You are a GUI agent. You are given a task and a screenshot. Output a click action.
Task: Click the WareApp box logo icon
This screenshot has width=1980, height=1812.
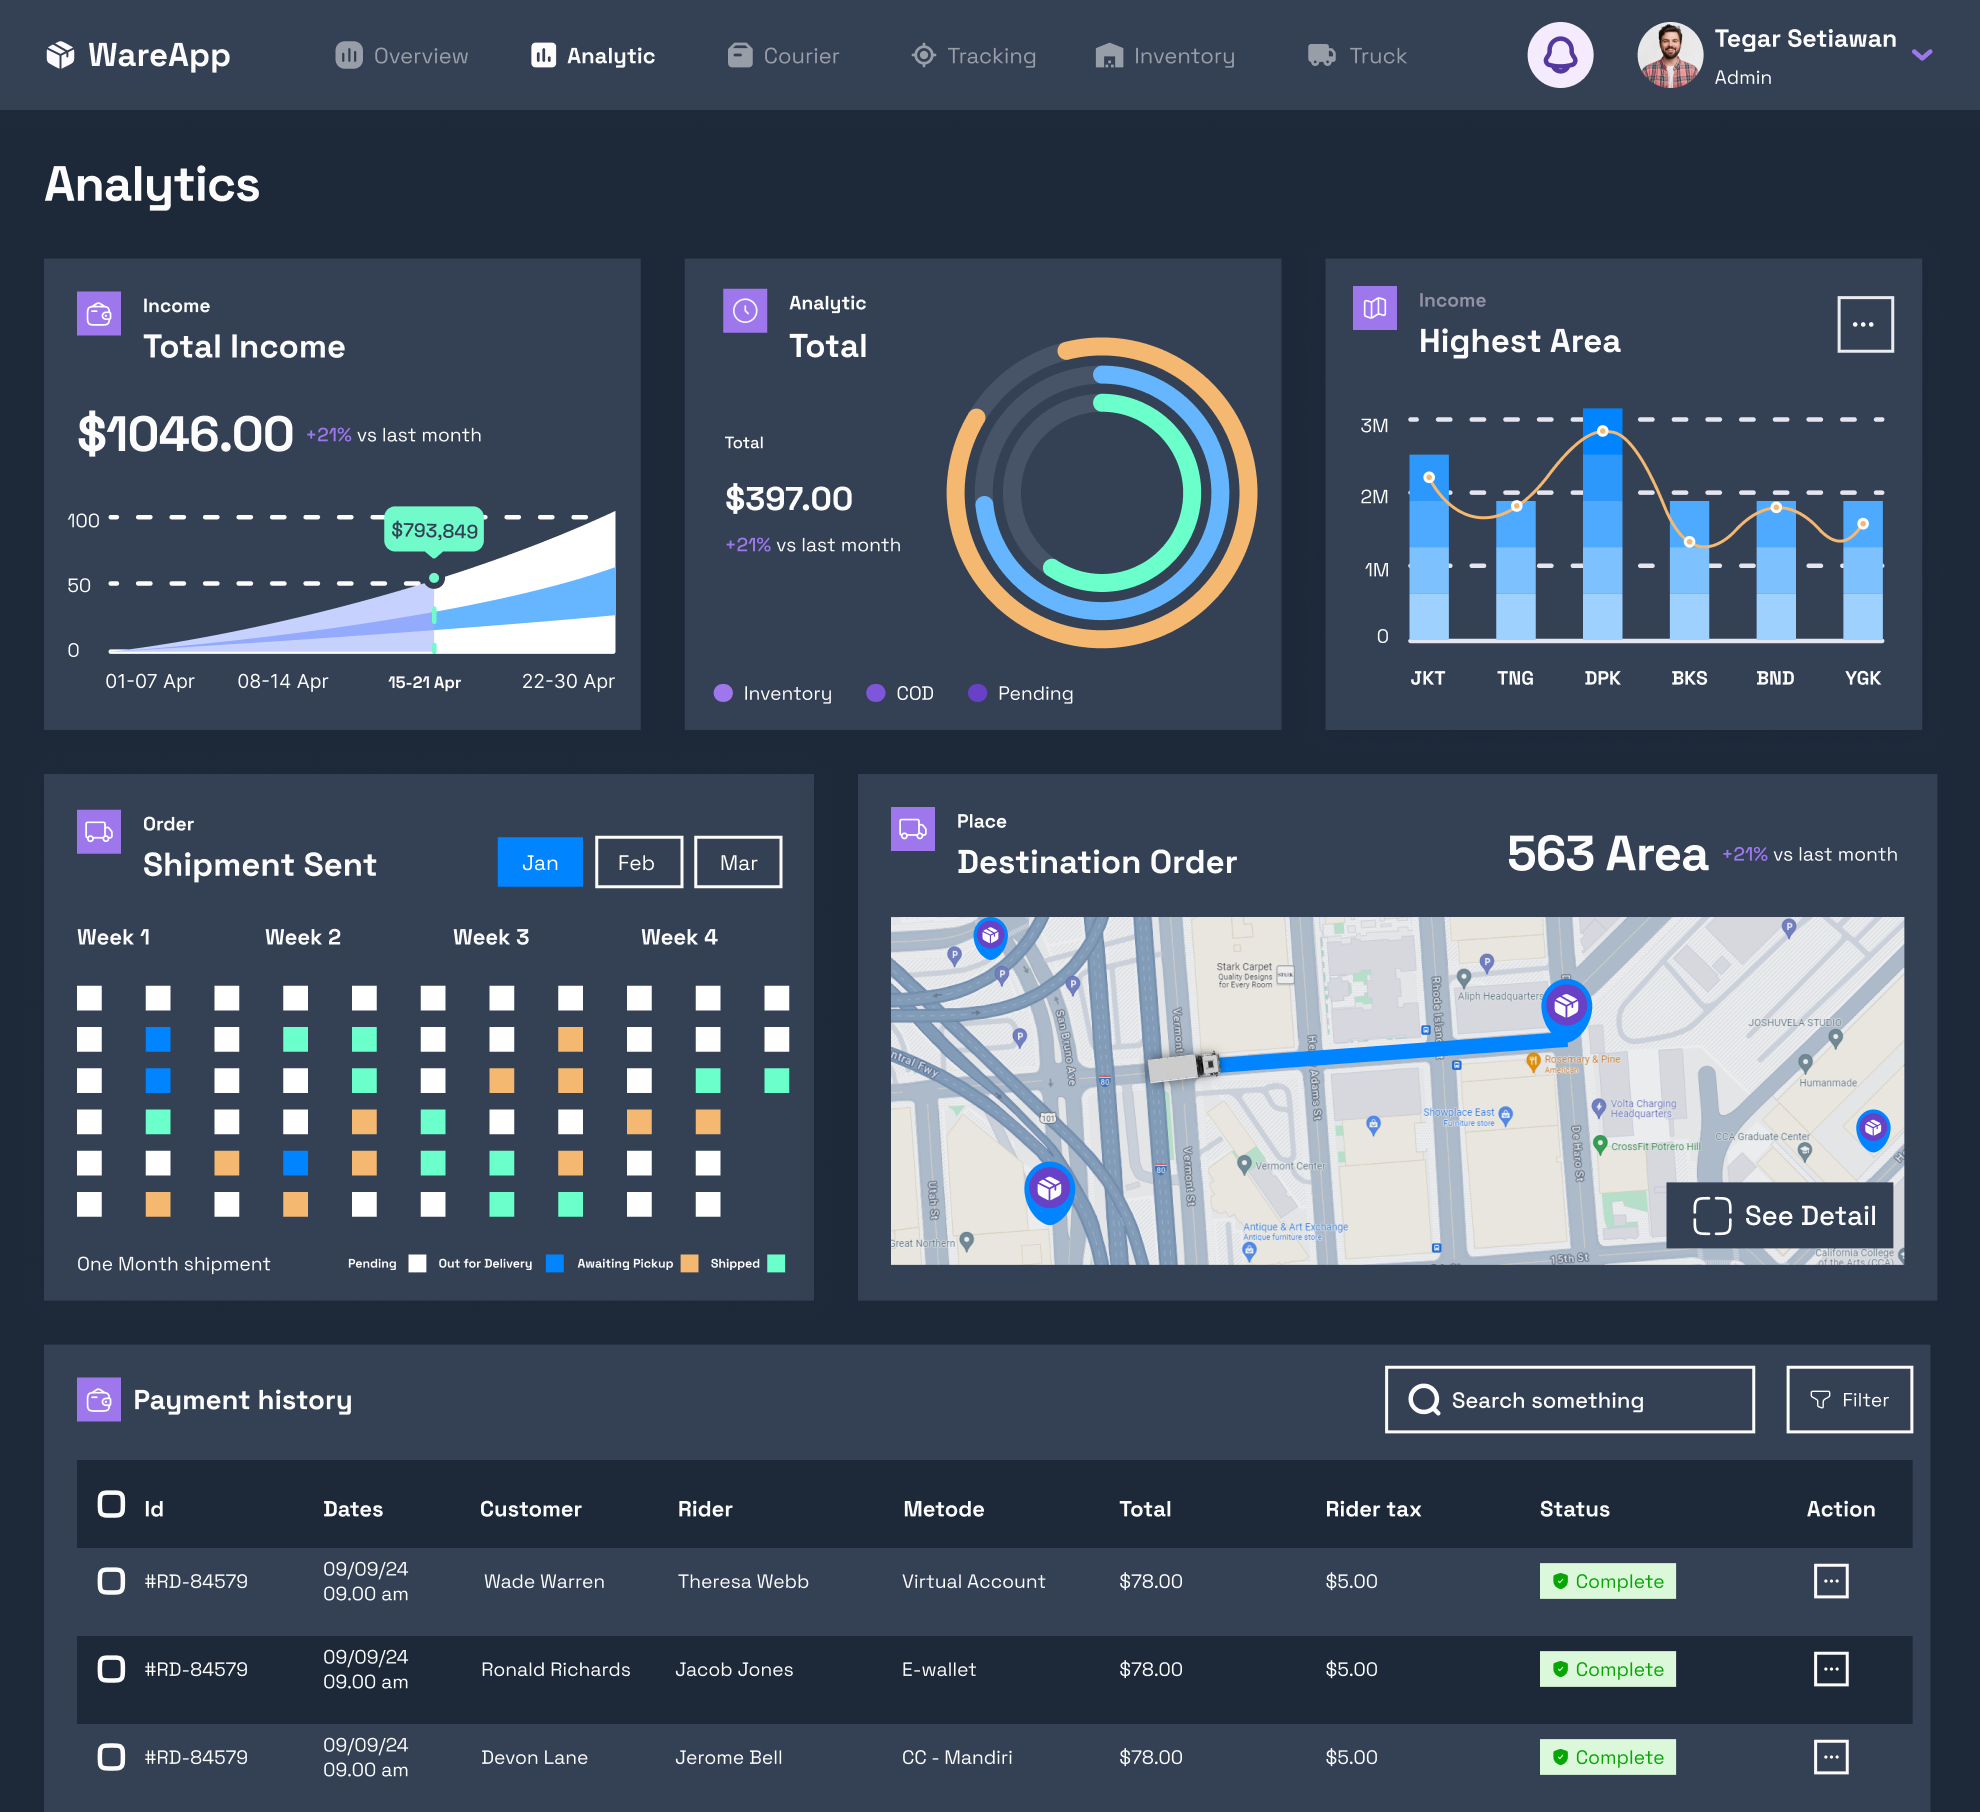60,55
